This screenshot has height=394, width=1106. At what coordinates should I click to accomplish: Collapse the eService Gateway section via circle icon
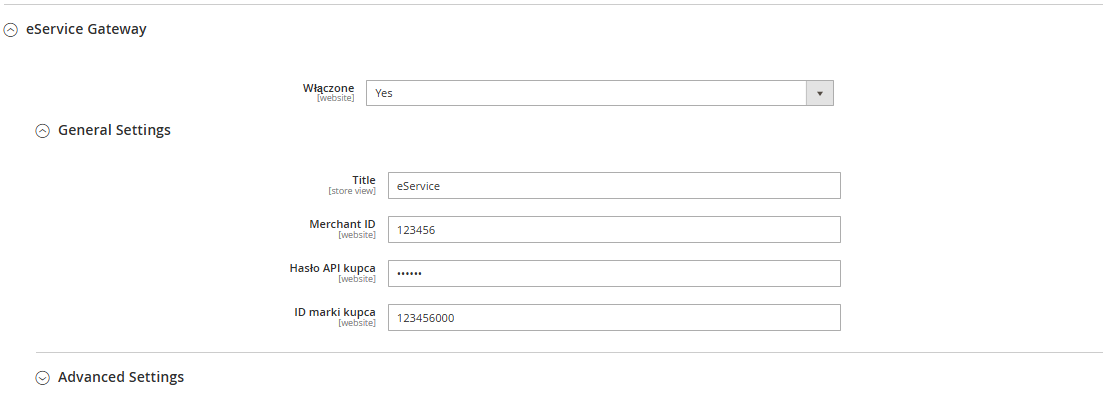click(11, 30)
